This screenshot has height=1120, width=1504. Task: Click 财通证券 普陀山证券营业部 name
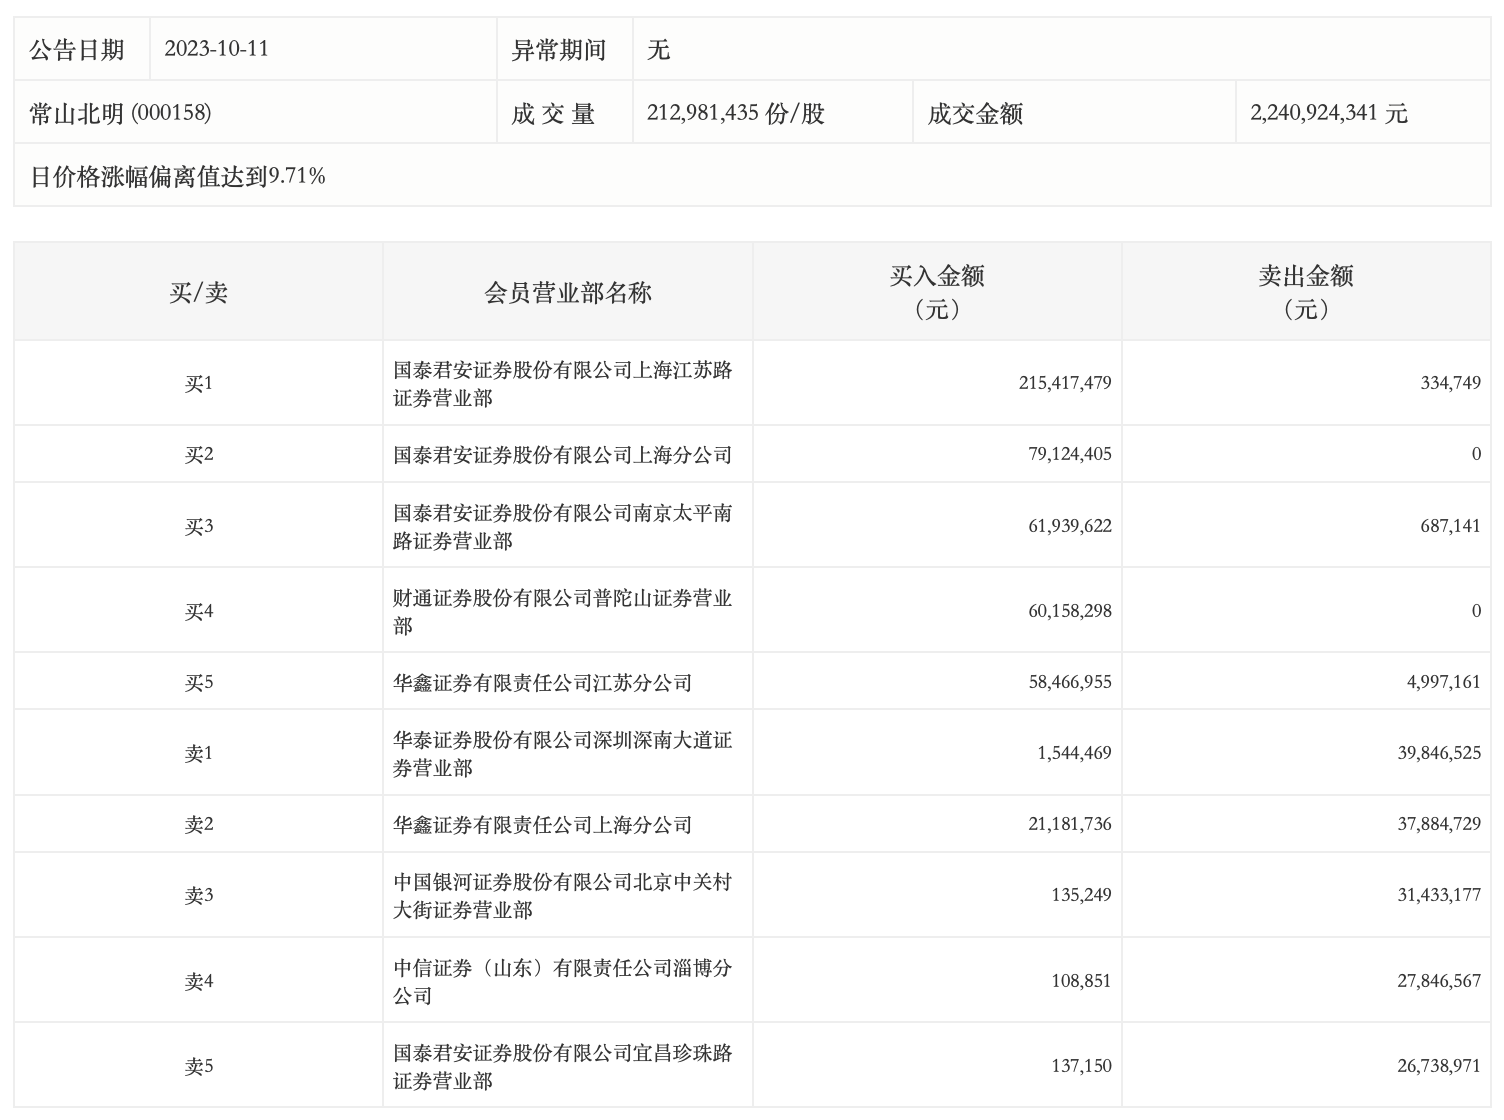coord(563,612)
